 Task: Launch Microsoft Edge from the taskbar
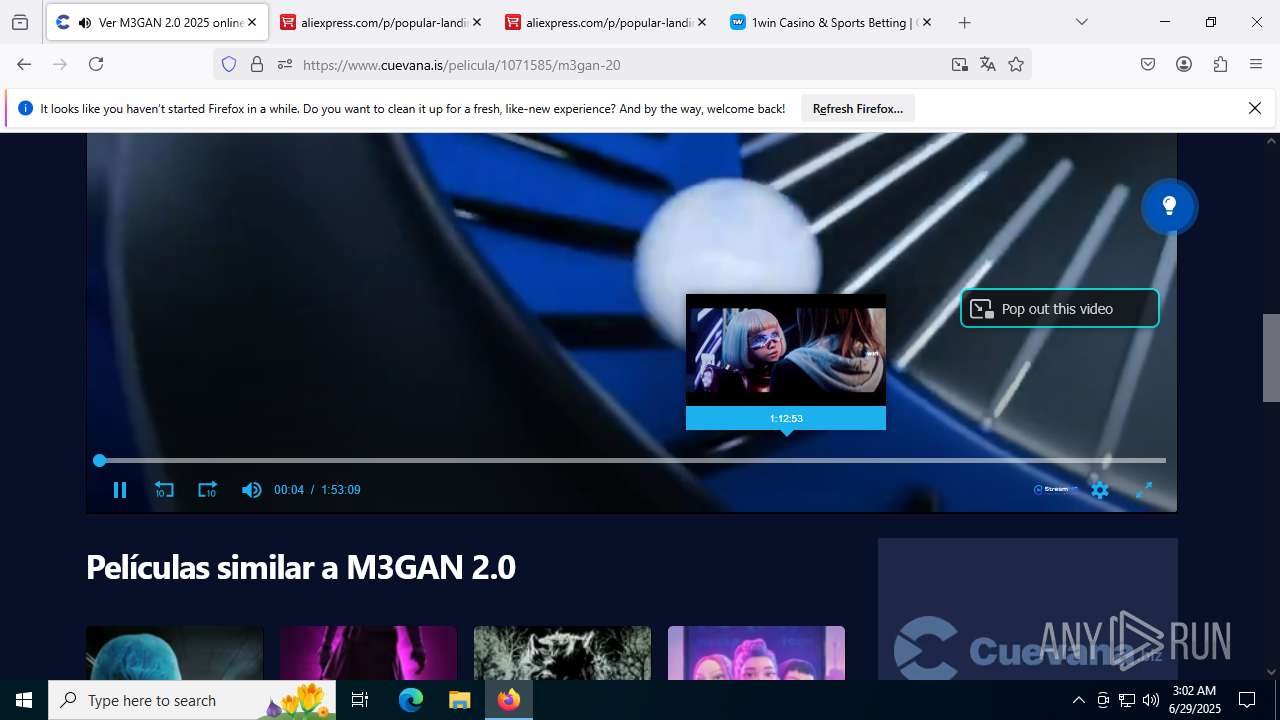coord(411,700)
